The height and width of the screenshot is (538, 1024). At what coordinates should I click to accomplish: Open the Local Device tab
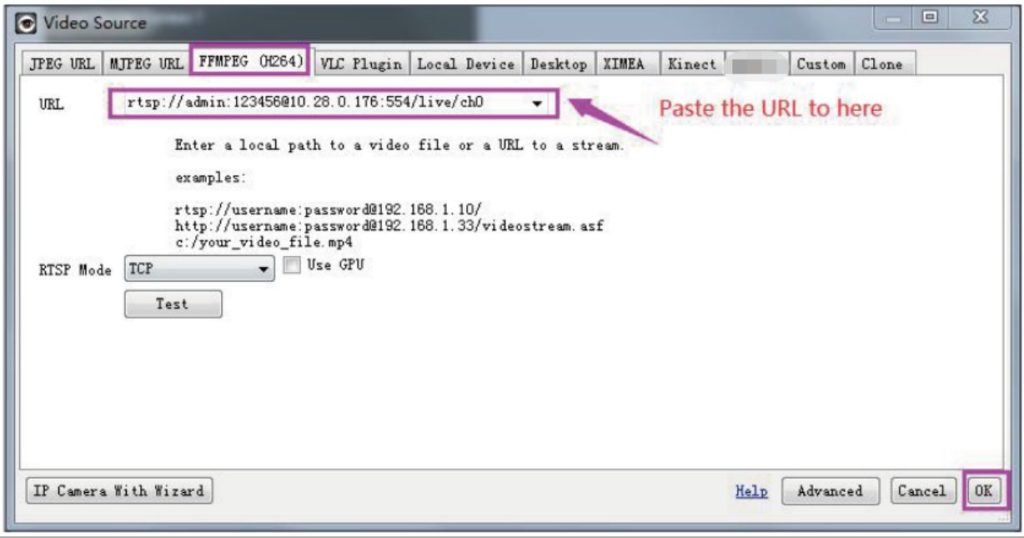[x=466, y=64]
